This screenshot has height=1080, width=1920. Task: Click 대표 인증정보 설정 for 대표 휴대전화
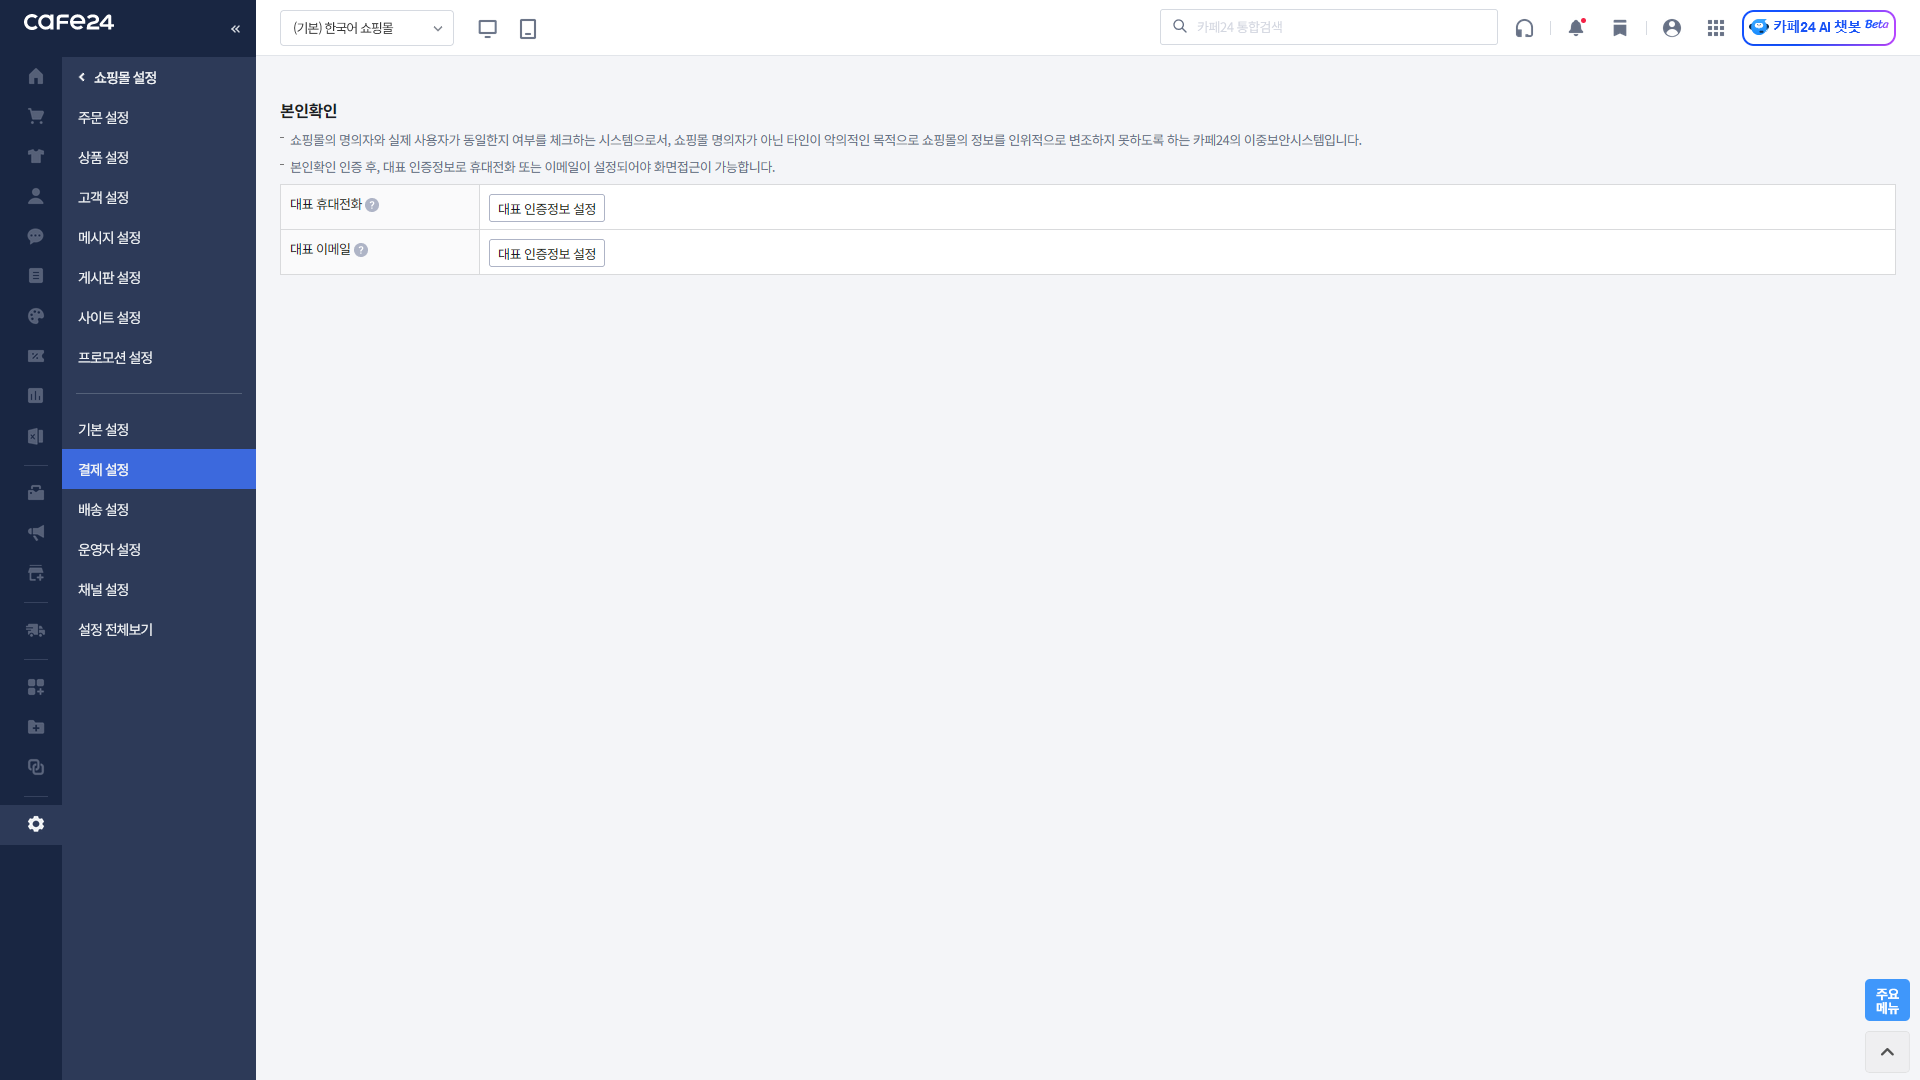pyautogui.click(x=547, y=208)
